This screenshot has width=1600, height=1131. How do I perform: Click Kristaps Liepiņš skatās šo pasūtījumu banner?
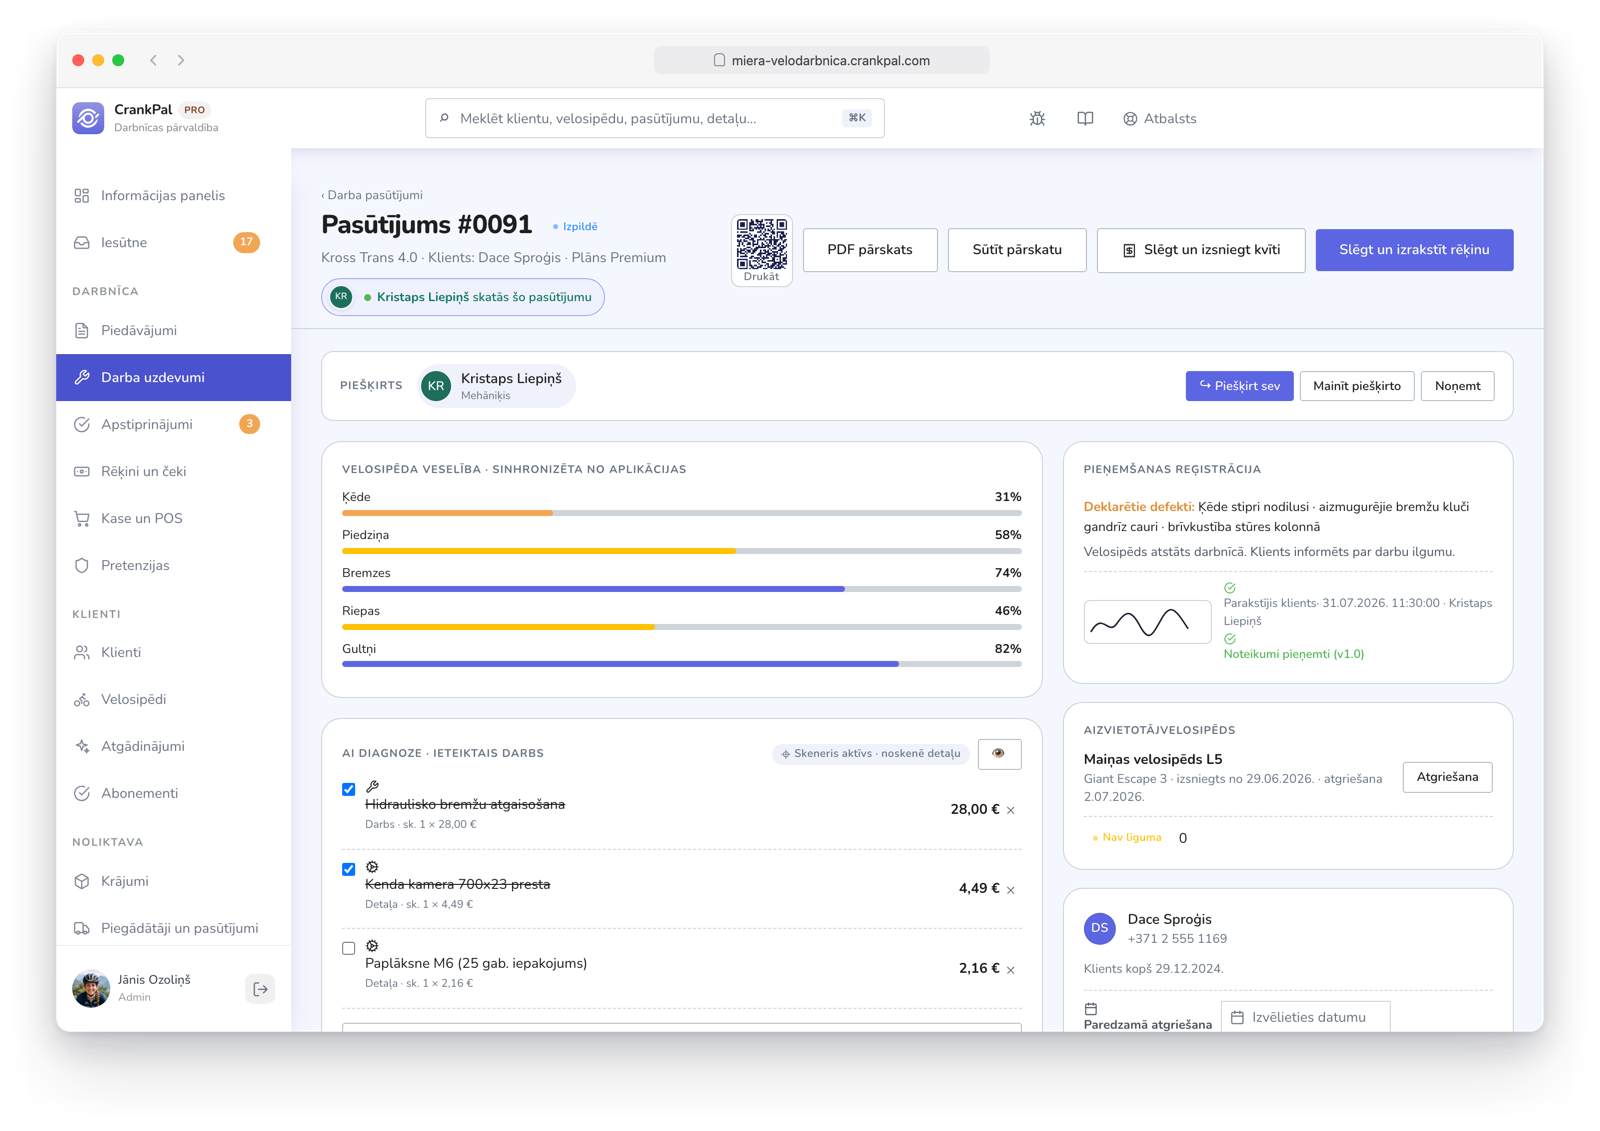point(463,297)
